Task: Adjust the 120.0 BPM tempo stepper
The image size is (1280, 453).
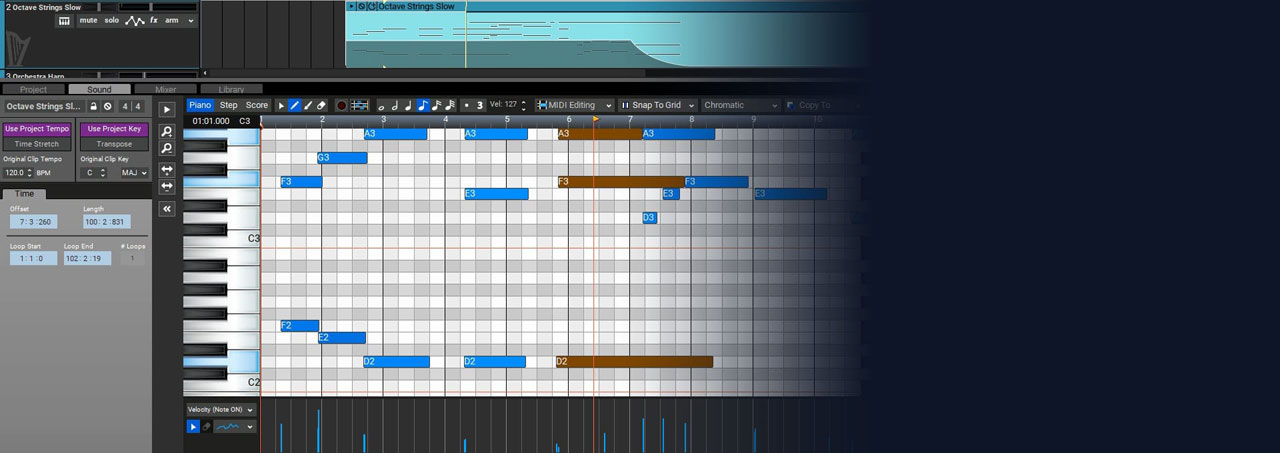Action: [31, 173]
